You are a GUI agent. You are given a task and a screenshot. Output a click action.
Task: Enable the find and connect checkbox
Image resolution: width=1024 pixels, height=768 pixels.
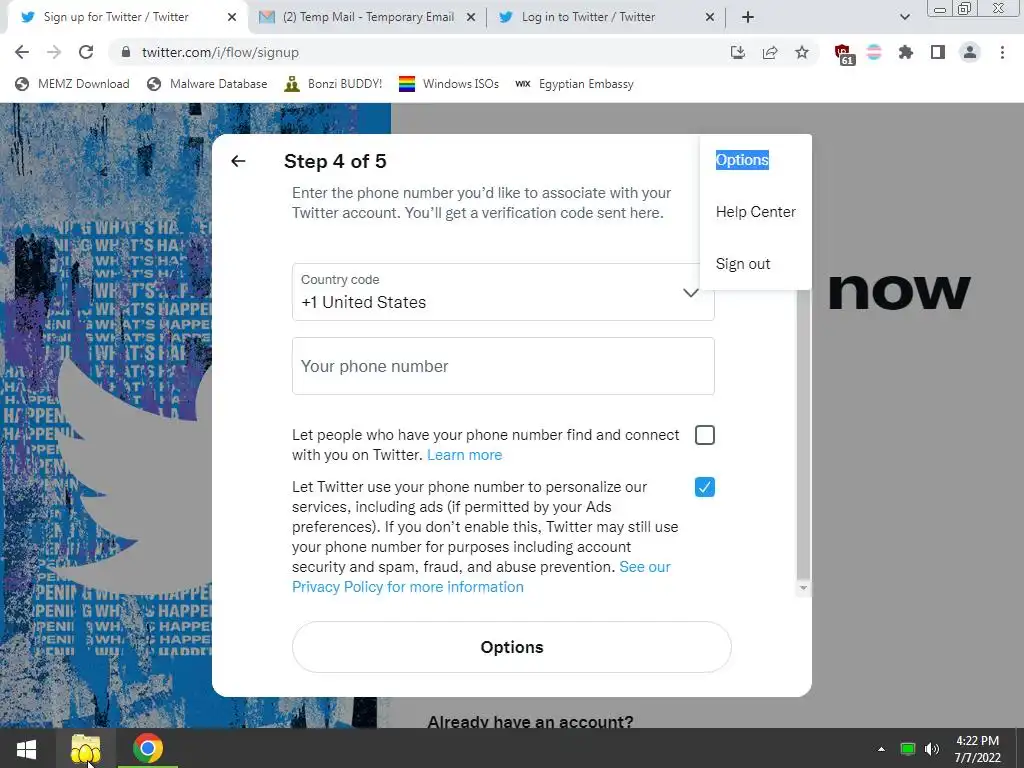(x=705, y=435)
